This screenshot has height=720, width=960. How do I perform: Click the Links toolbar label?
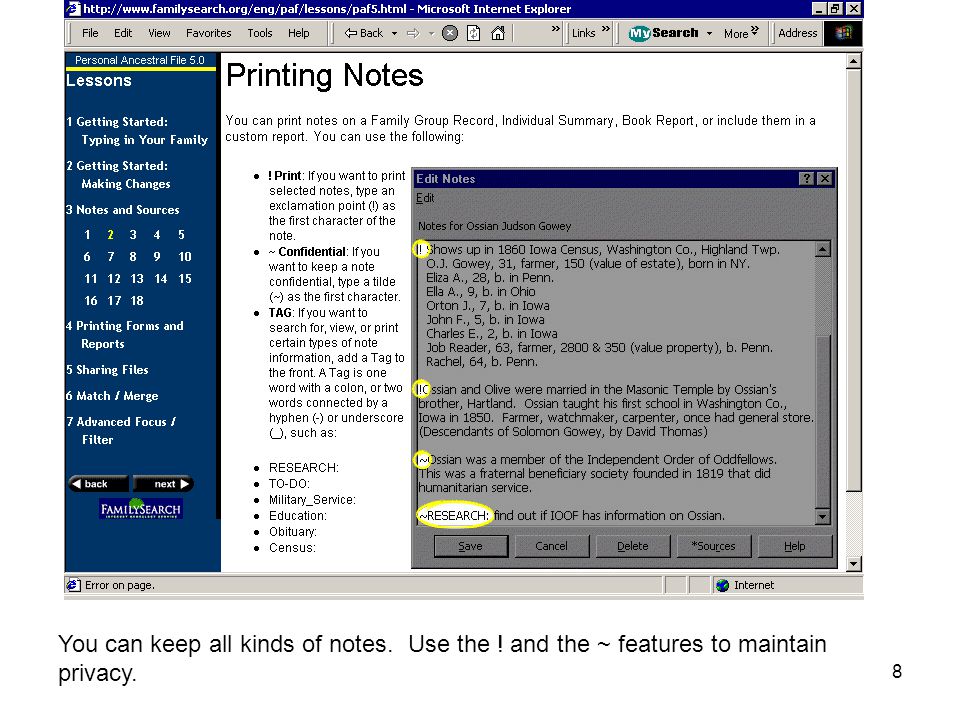tap(583, 33)
